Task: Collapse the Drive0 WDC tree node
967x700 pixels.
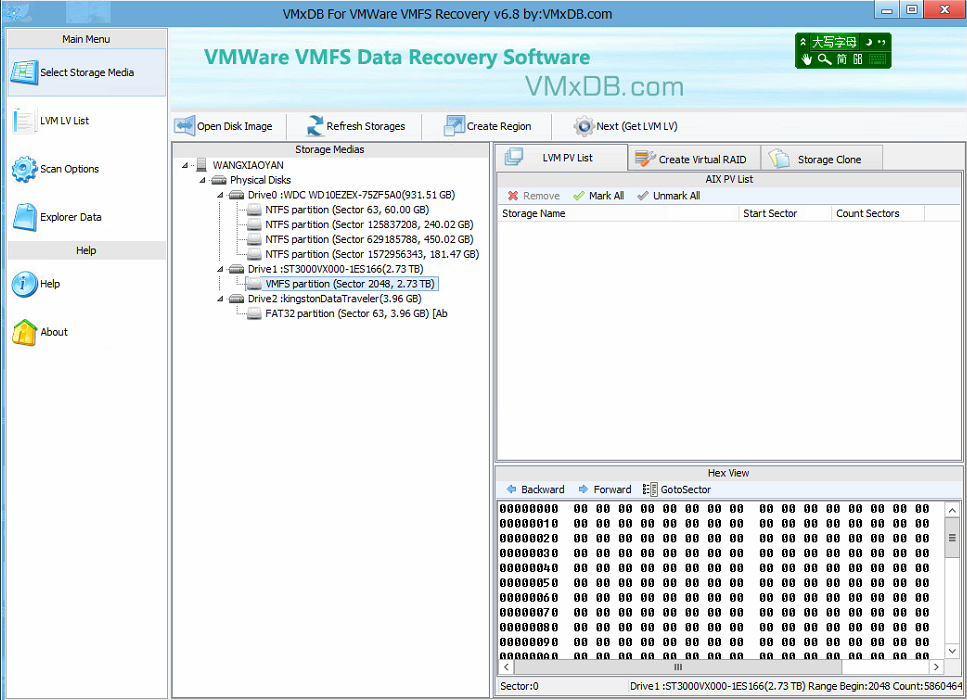Action: 220,195
